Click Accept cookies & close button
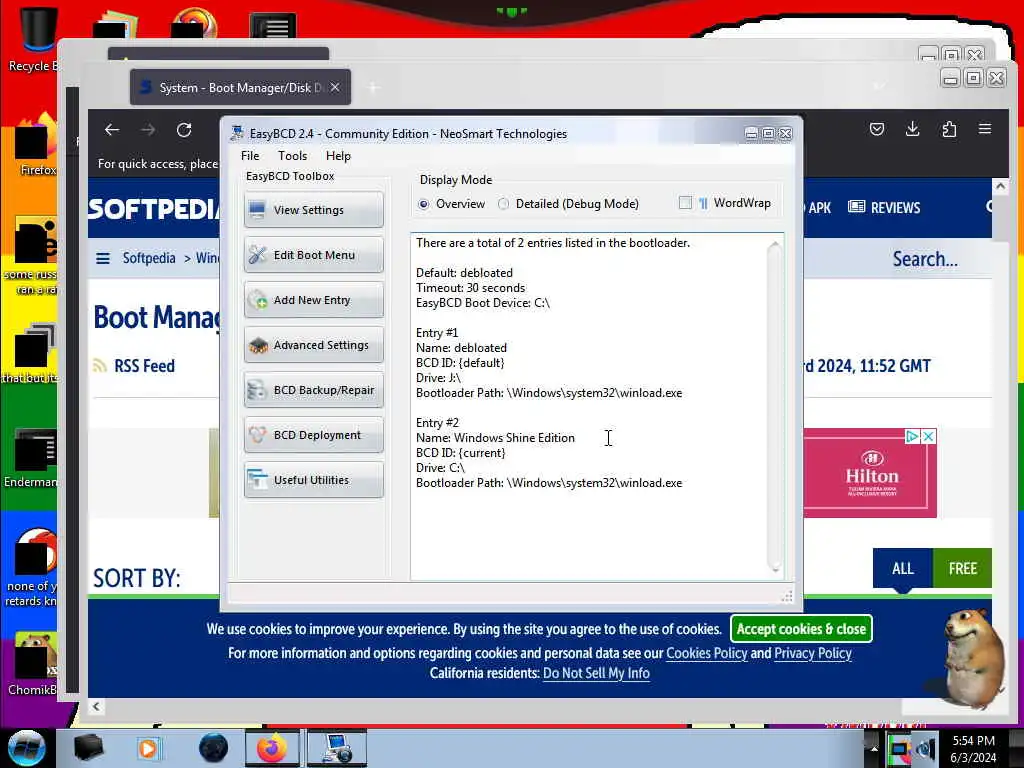The width and height of the screenshot is (1024, 768). [x=801, y=629]
